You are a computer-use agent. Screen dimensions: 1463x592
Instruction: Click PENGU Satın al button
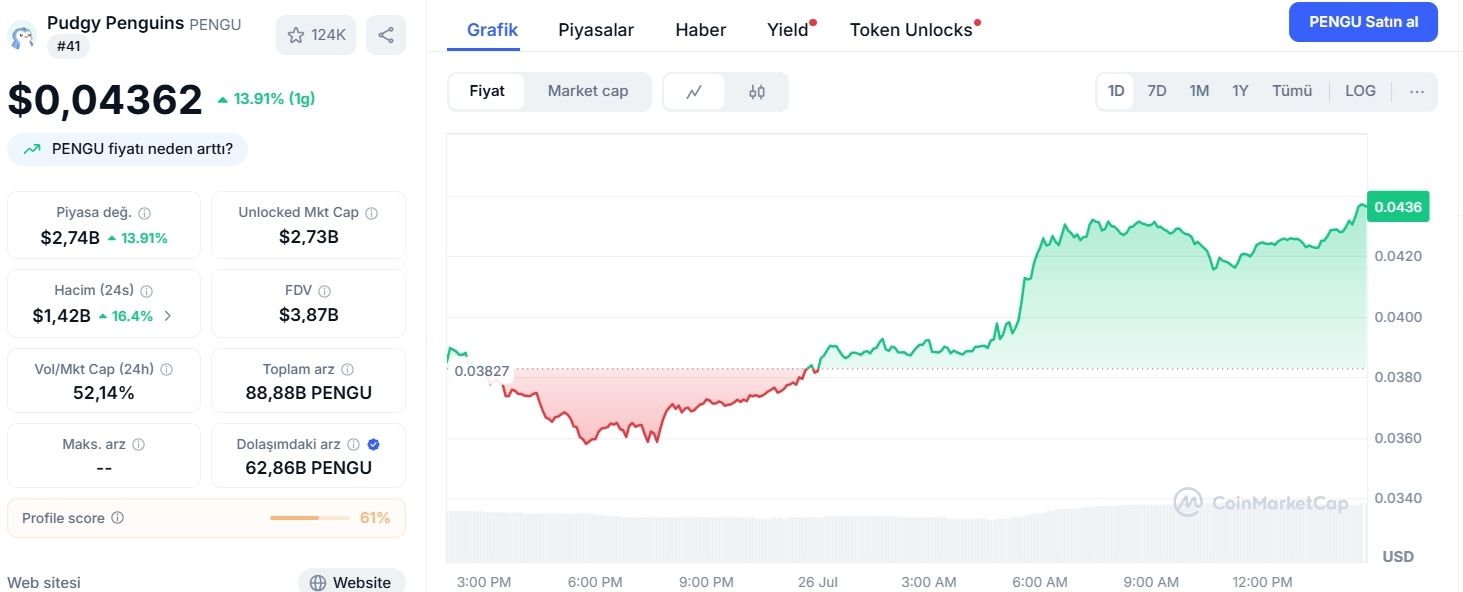1363,22
